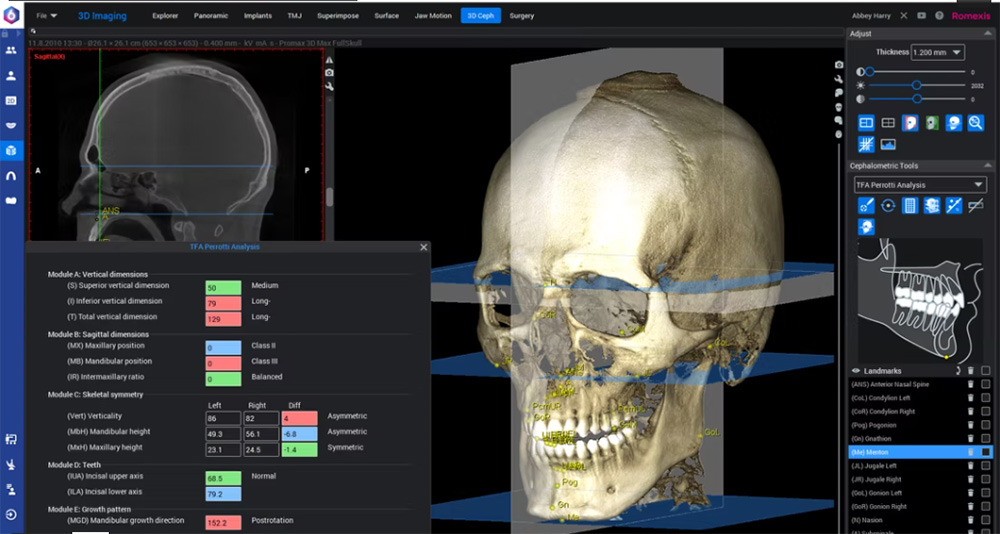The height and width of the screenshot is (534, 1000).
Task: Click the Mandibular height Left value field 49.3
Action: (x=223, y=434)
